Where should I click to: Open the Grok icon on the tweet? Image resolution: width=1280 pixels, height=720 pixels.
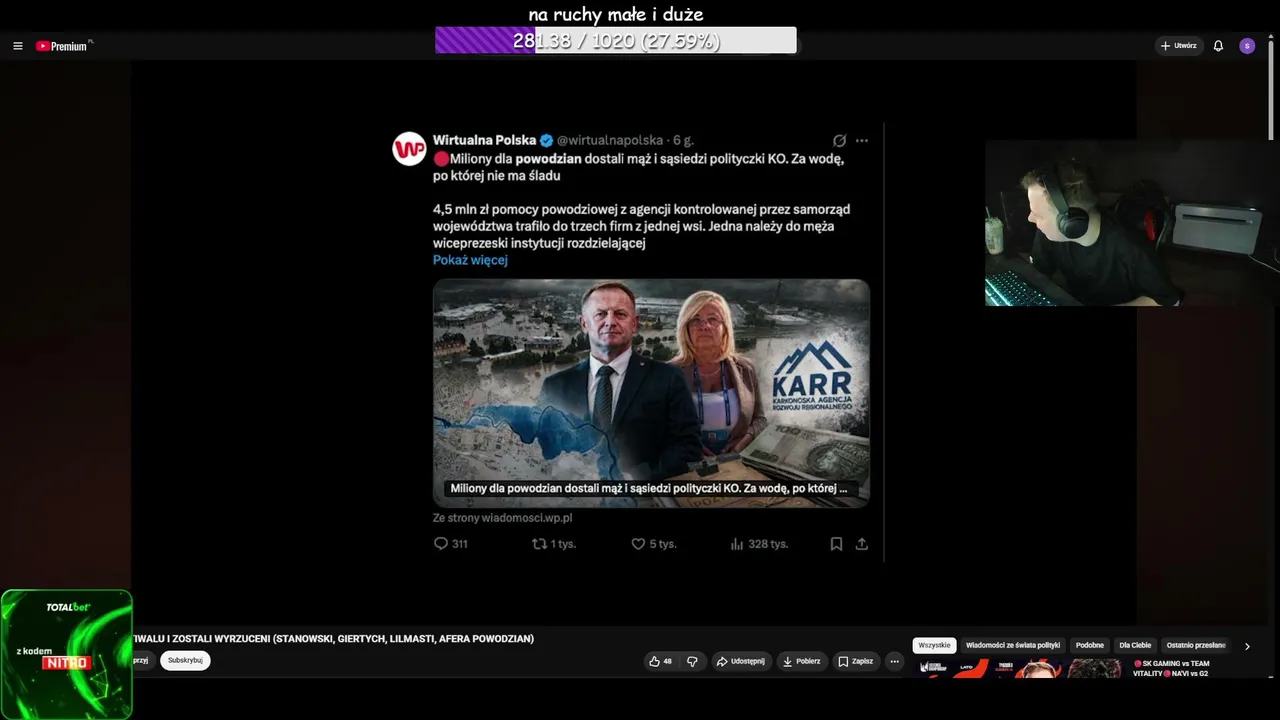point(840,141)
